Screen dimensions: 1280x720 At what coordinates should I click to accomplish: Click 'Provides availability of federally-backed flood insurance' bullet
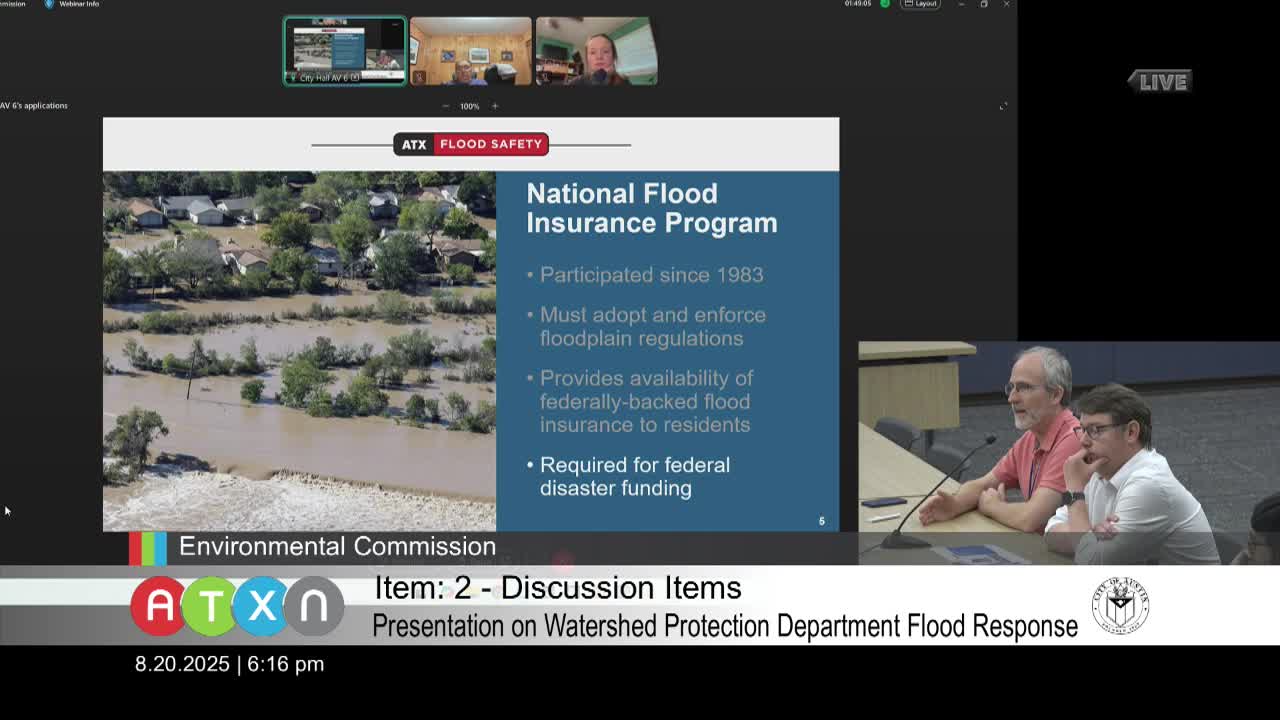tap(645, 401)
